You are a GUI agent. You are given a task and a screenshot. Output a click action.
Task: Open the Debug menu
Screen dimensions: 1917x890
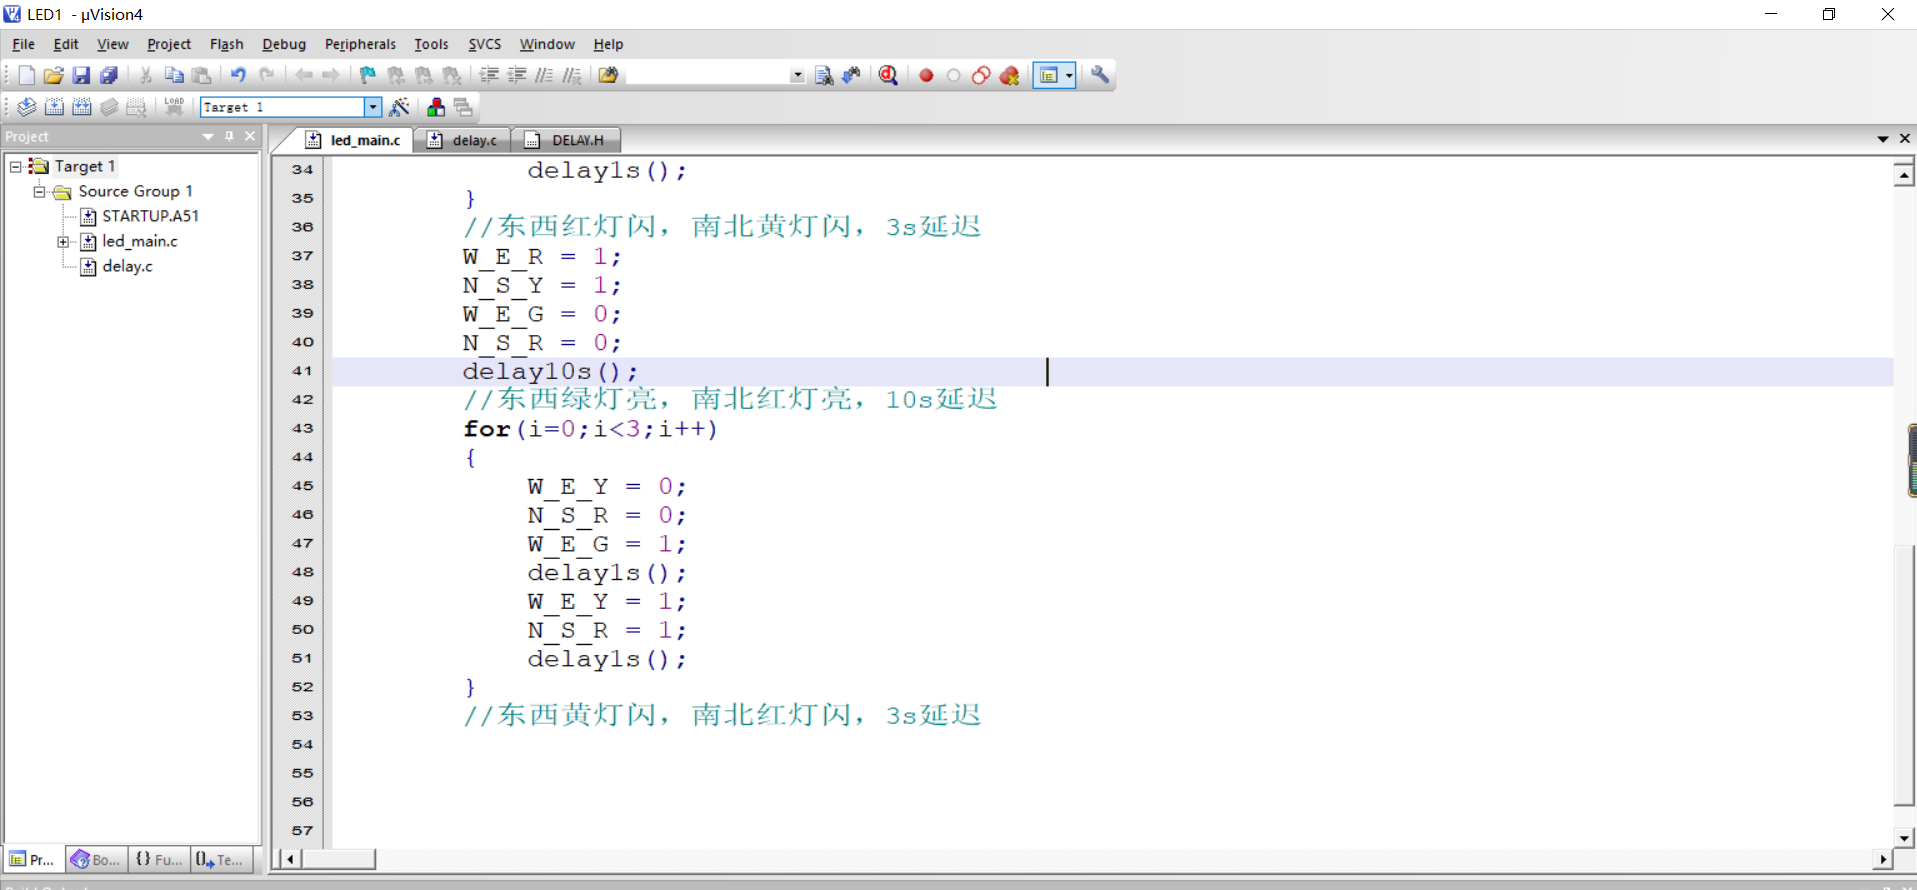pos(284,44)
